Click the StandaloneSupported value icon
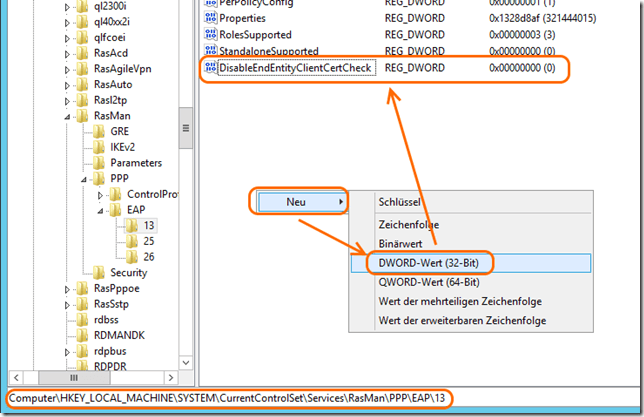This screenshot has width=644, height=417. [x=210, y=50]
